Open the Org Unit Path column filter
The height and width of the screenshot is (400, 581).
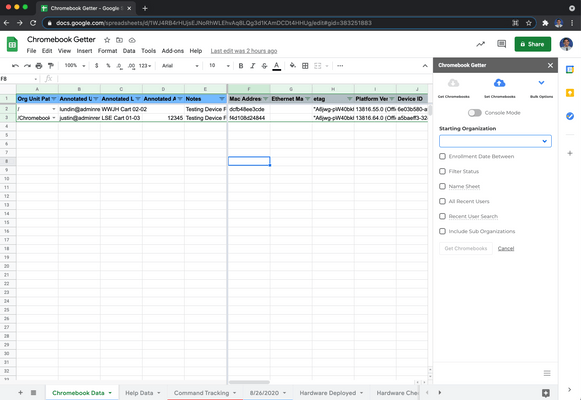pyautogui.click(x=54, y=99)
